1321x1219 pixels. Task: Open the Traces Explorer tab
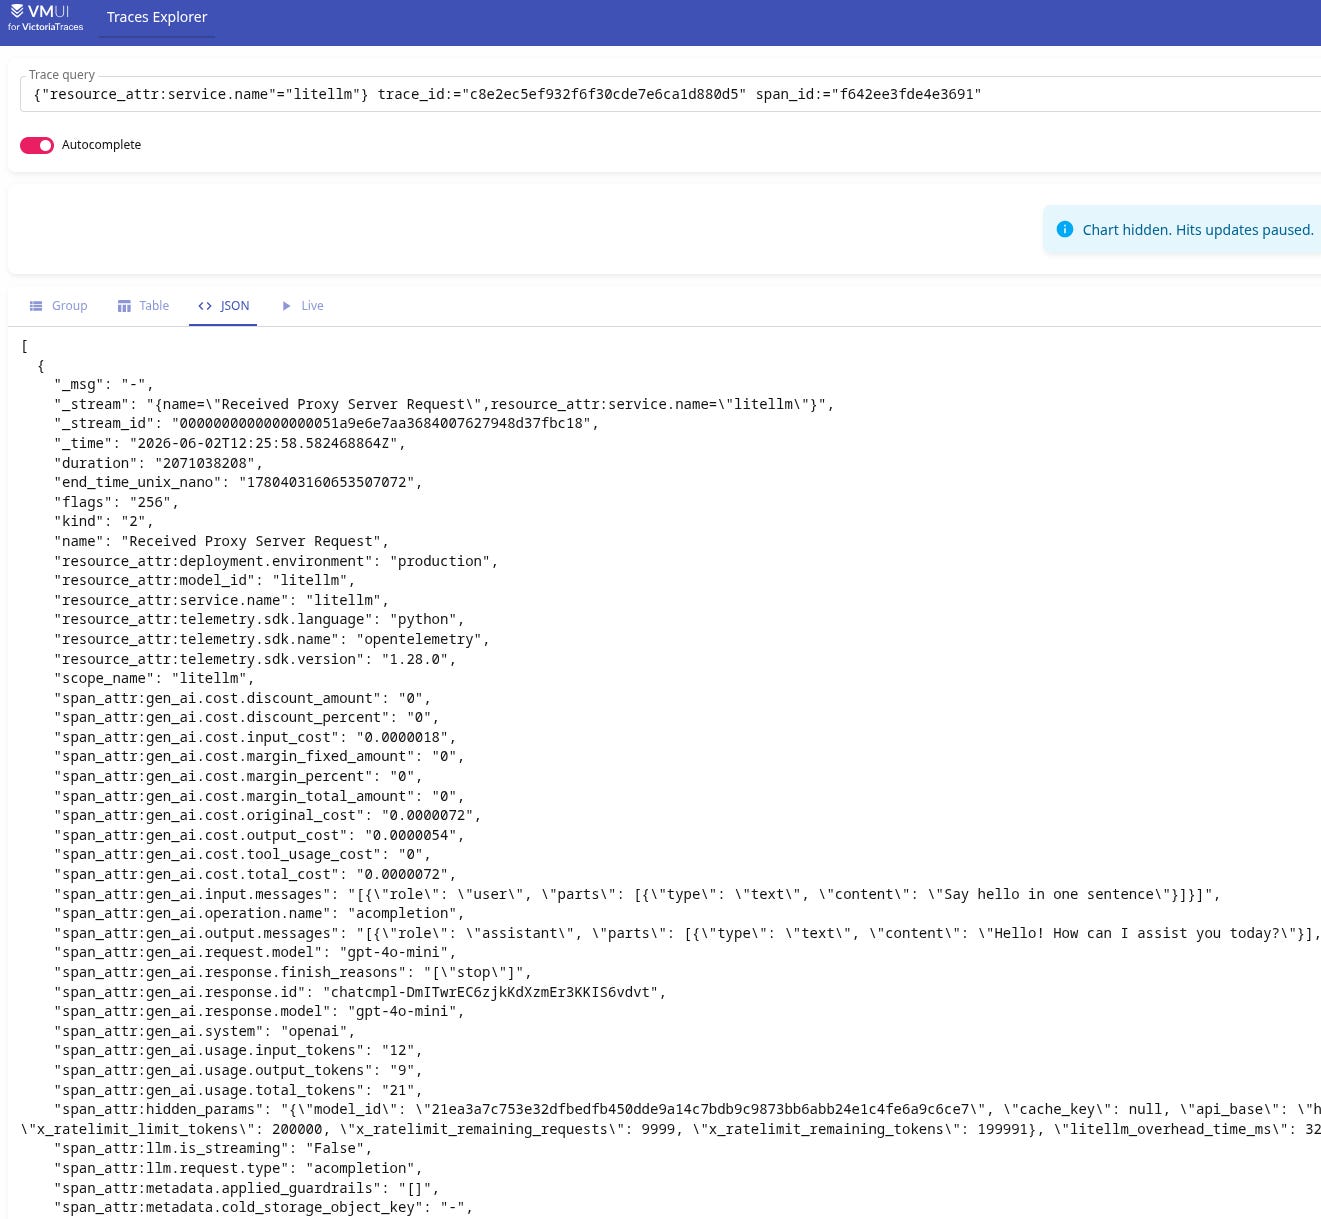(x=157, y=17)
